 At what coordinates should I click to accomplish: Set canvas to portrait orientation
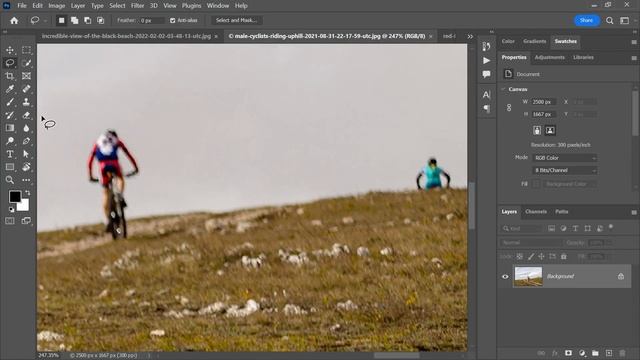point(537,131)
